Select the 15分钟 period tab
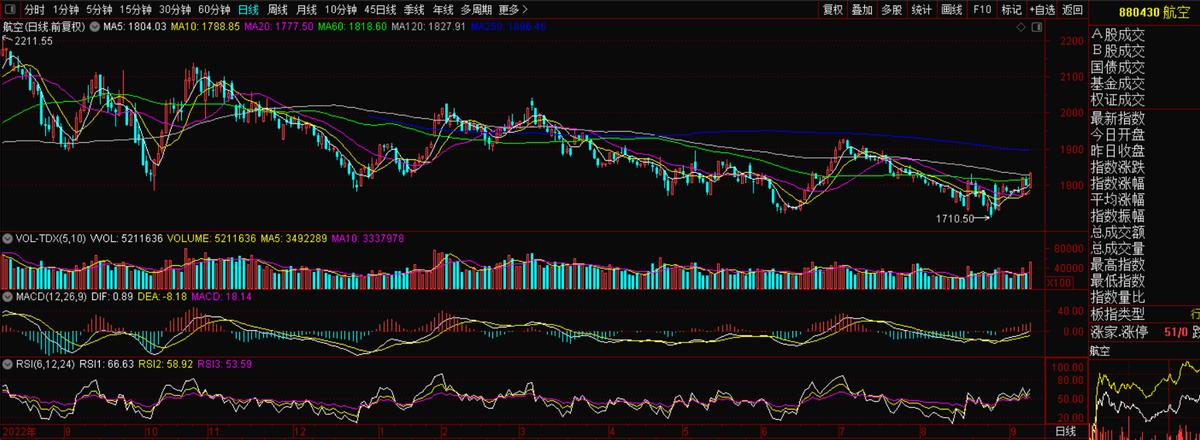 (137, 9)
